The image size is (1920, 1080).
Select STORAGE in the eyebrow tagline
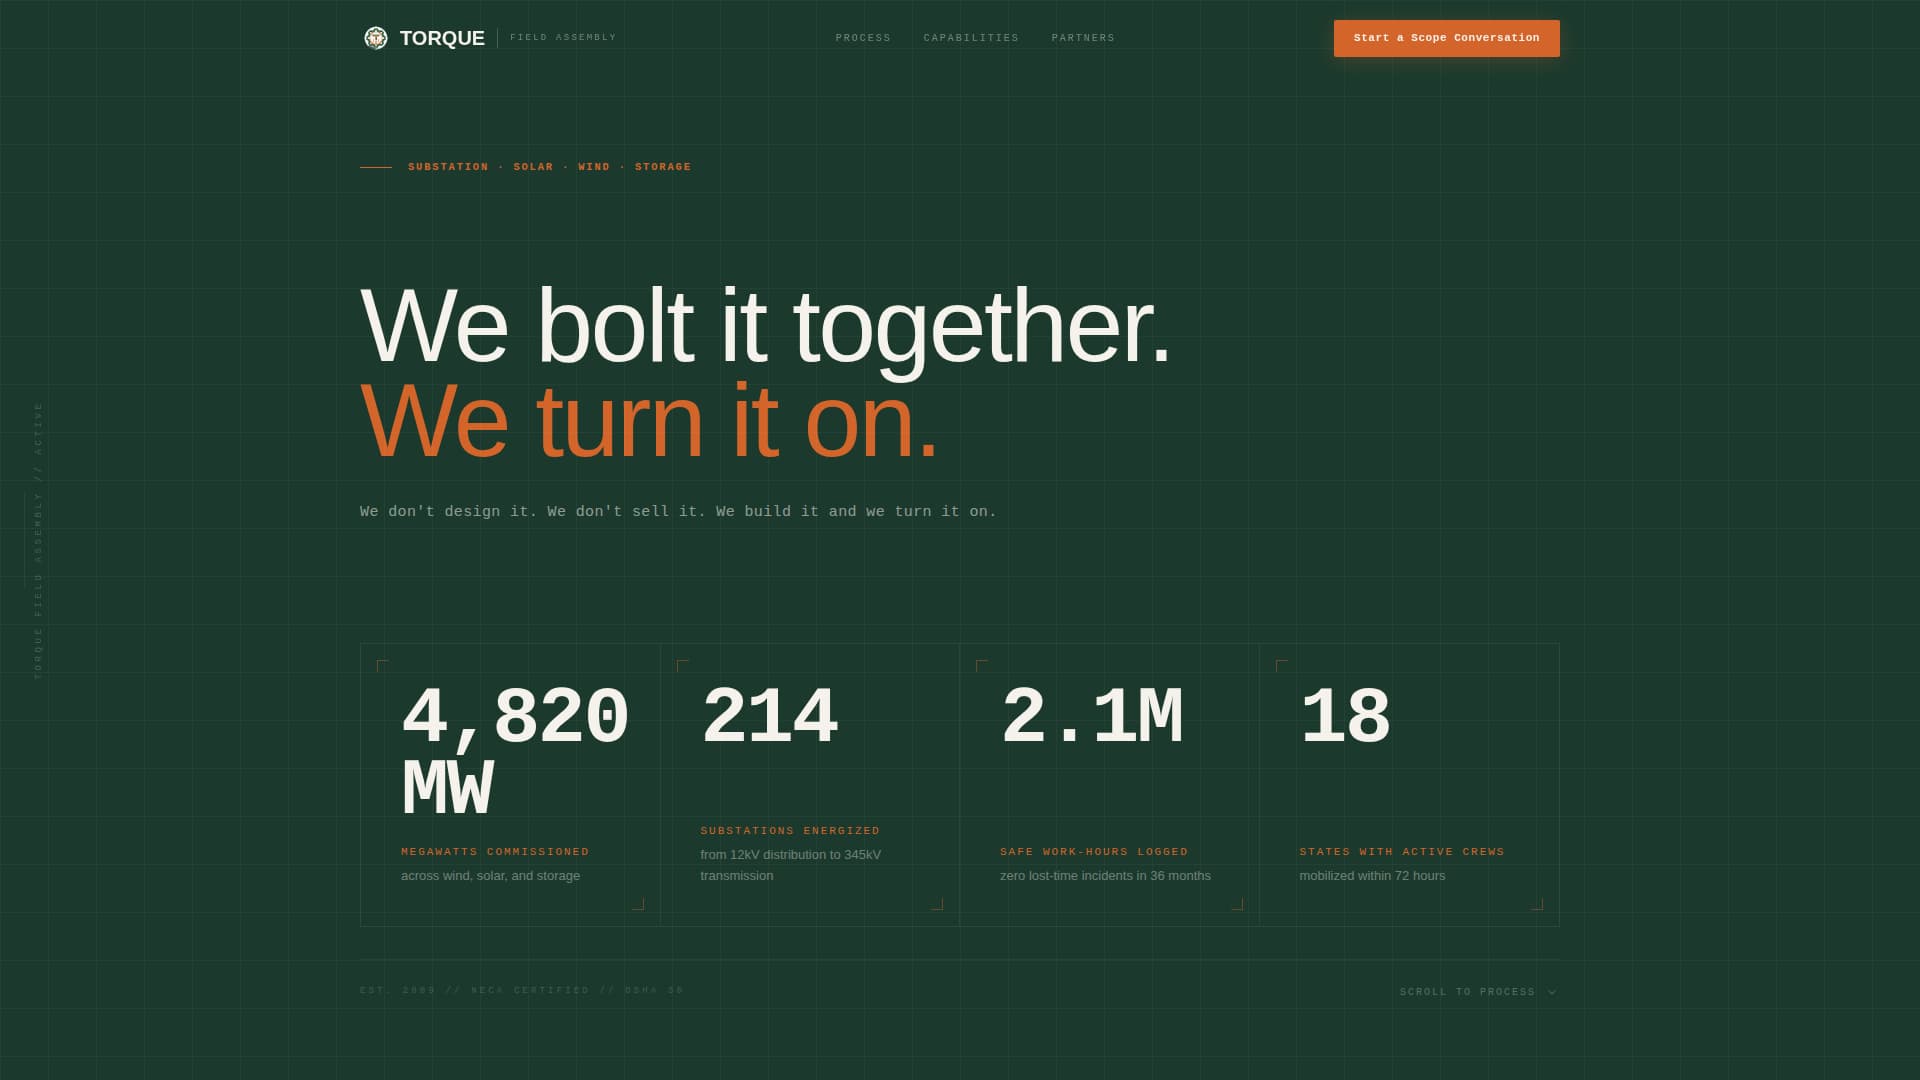663,167
